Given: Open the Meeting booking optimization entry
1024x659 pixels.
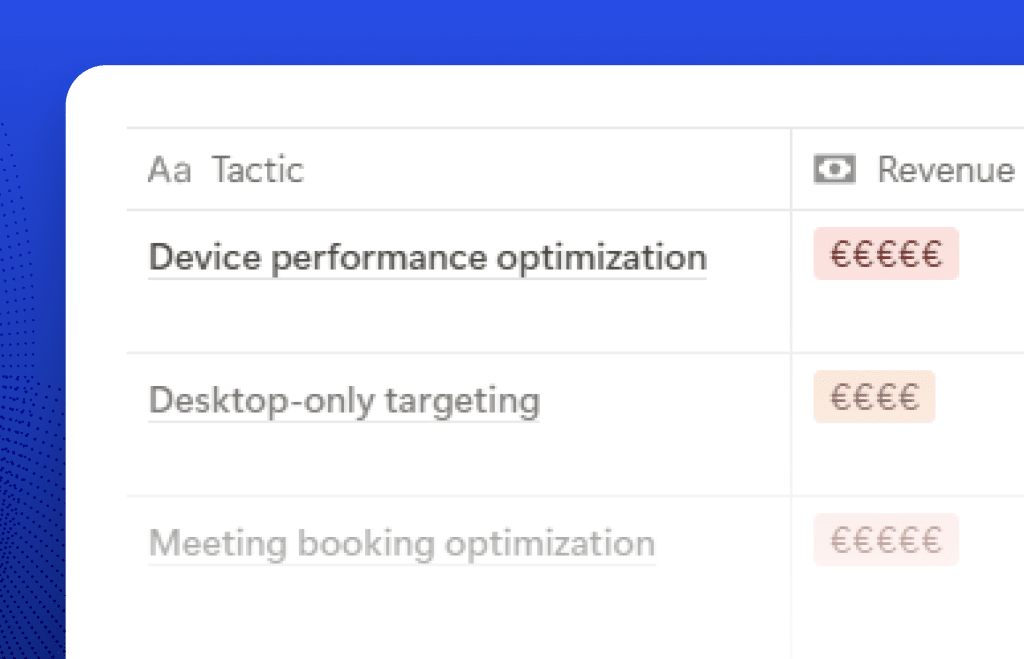Looking at the screenshot, I should (x=401, y=544).
